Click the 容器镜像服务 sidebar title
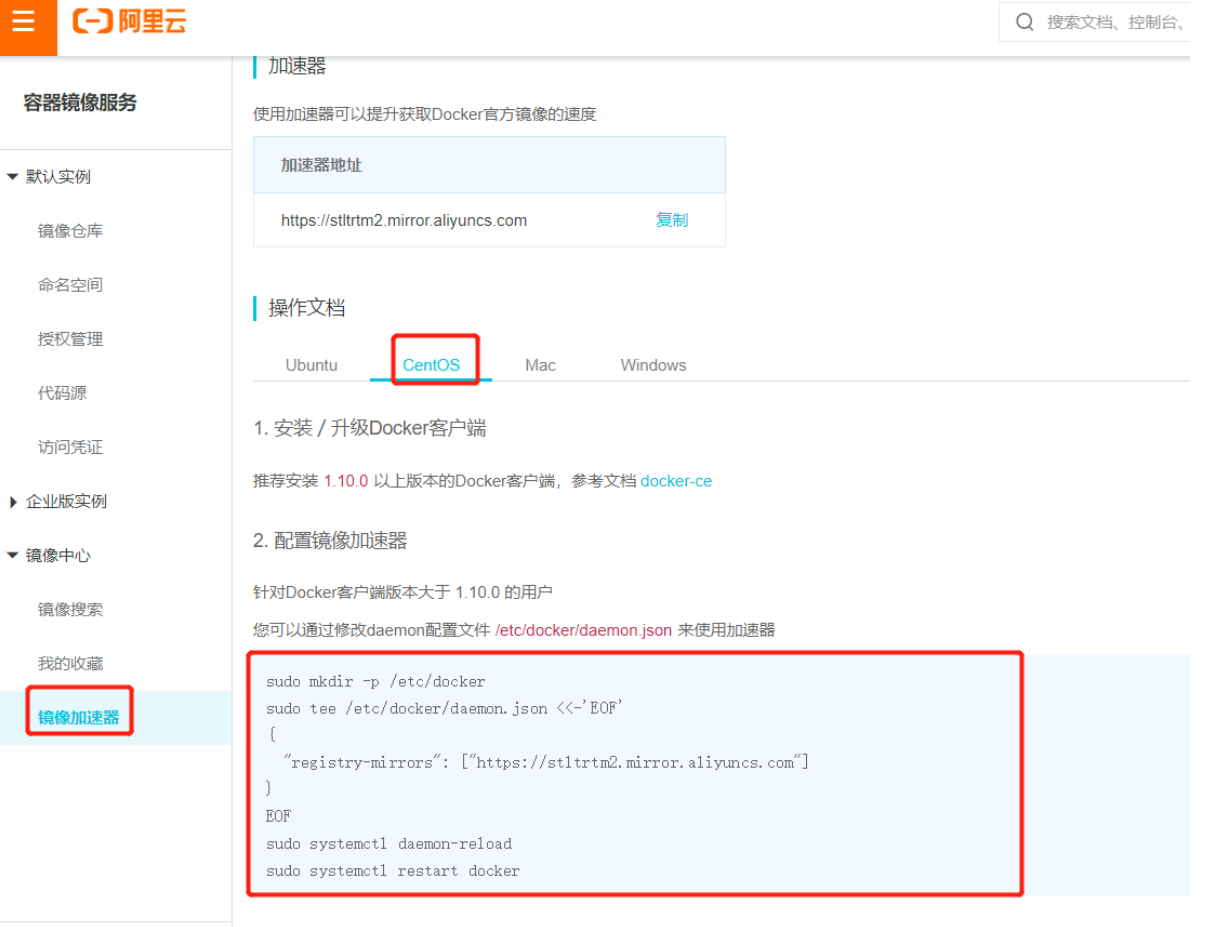1214x927 pixels. pos(80,102)
